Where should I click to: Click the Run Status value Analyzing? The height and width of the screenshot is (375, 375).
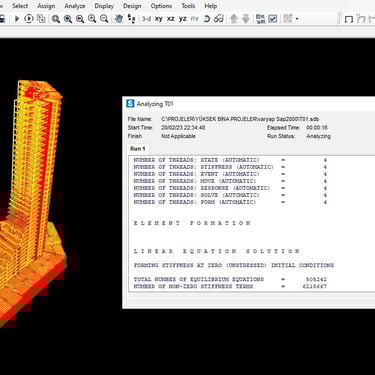pyautogui.click(x=318, y=136)
